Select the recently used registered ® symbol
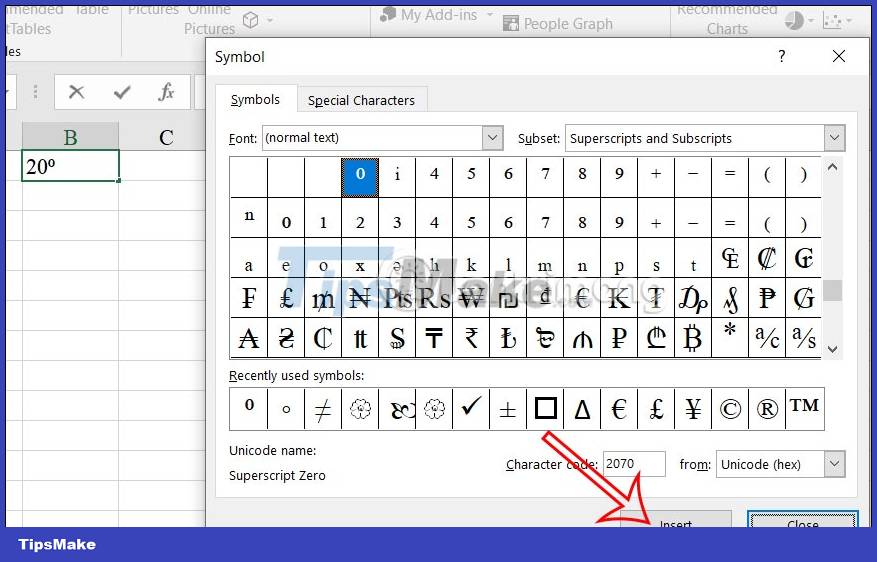Screen dimensions: 877x562 coord(767,409)
